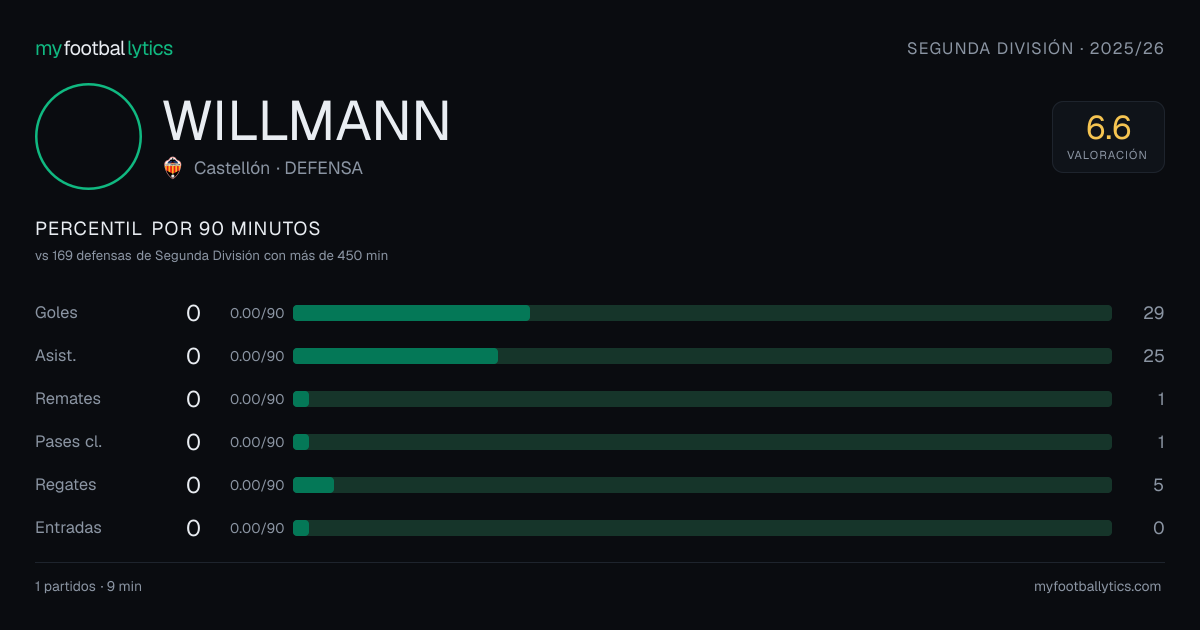Click the Entradas stat label
Viewport: 1200px width, 630px height.
click(x=68, y=528)
